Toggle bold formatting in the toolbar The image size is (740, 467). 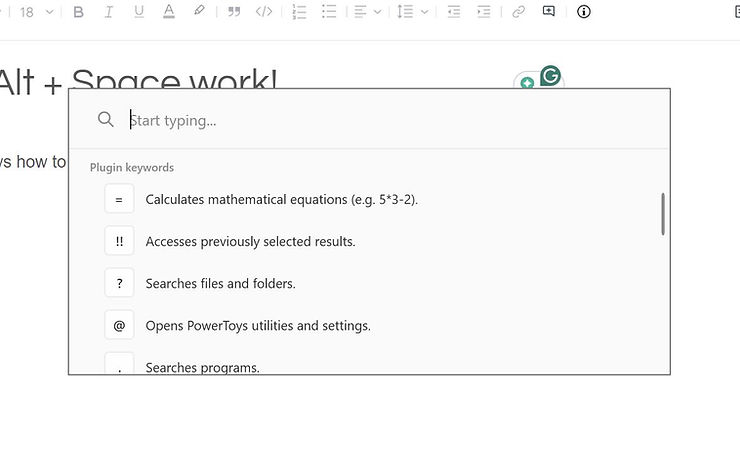point(79,12)
